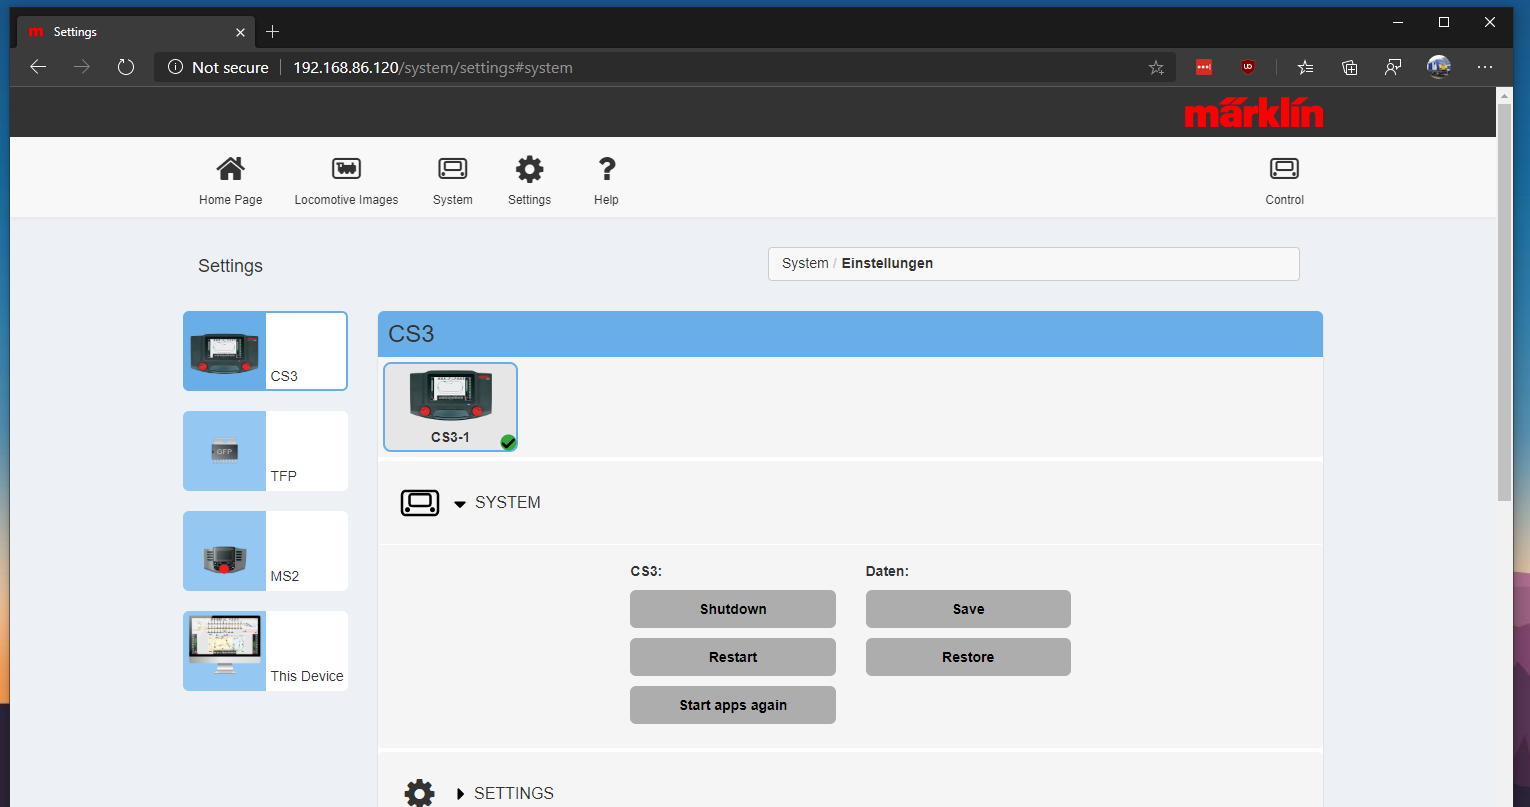Follow the System breadcrumb link
This screenshot has width=1530, height=807.
pyautogui.click(x=805, y=264)
